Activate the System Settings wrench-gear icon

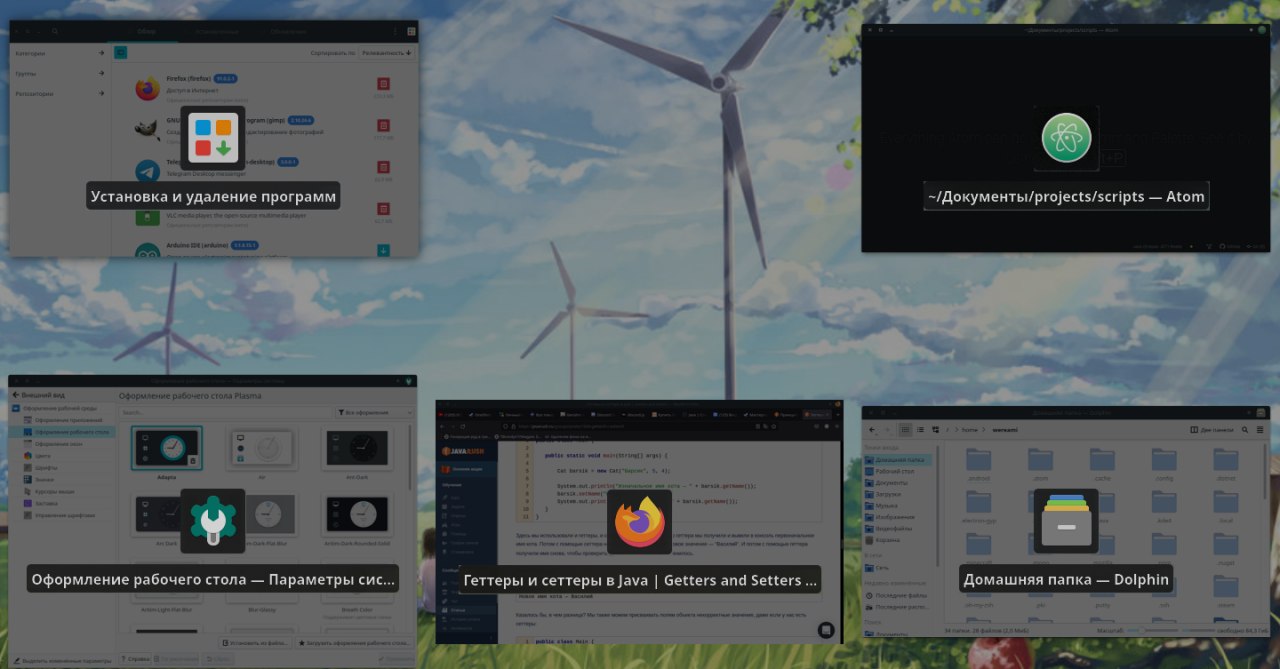pos(212,521)
